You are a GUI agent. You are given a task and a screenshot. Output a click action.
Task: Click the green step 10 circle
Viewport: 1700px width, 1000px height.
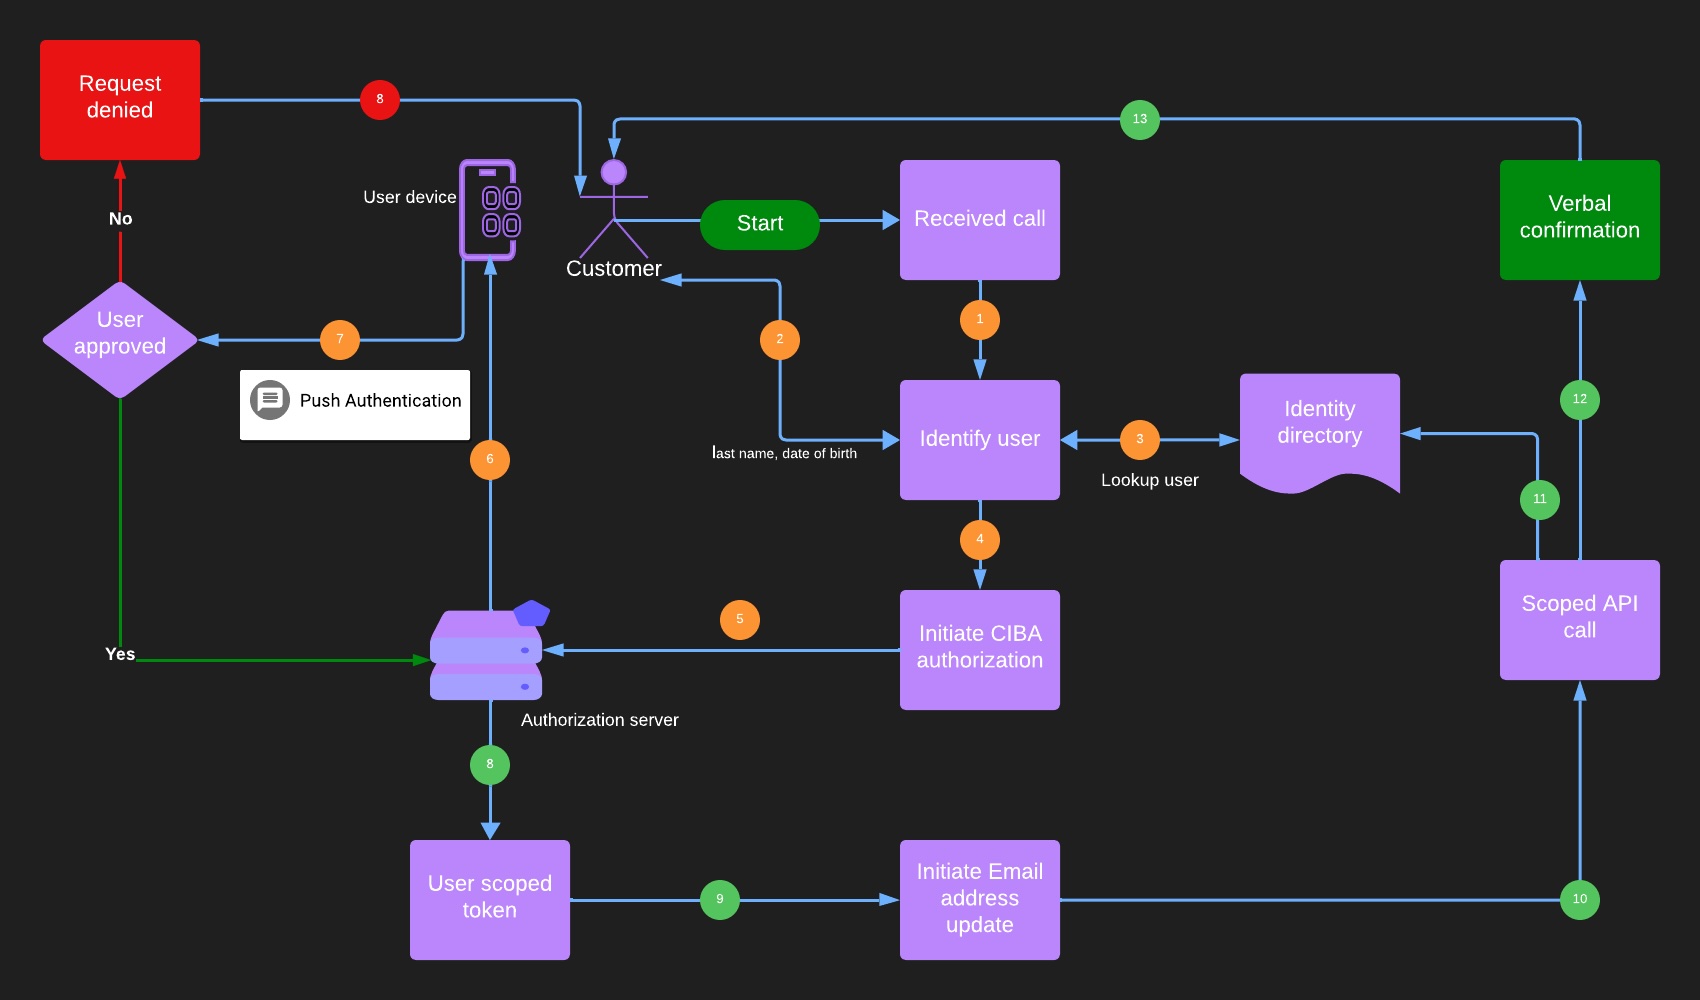coord(1580,899)
